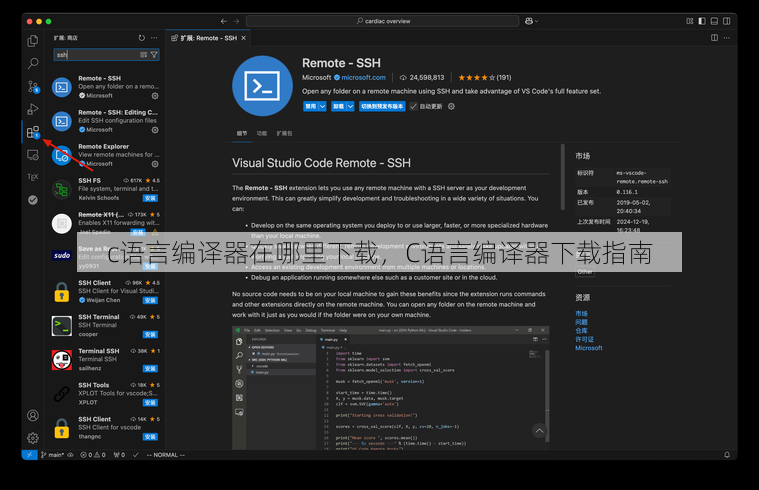
Task: Install the SSH FS extension
Action: click(151, 198)
